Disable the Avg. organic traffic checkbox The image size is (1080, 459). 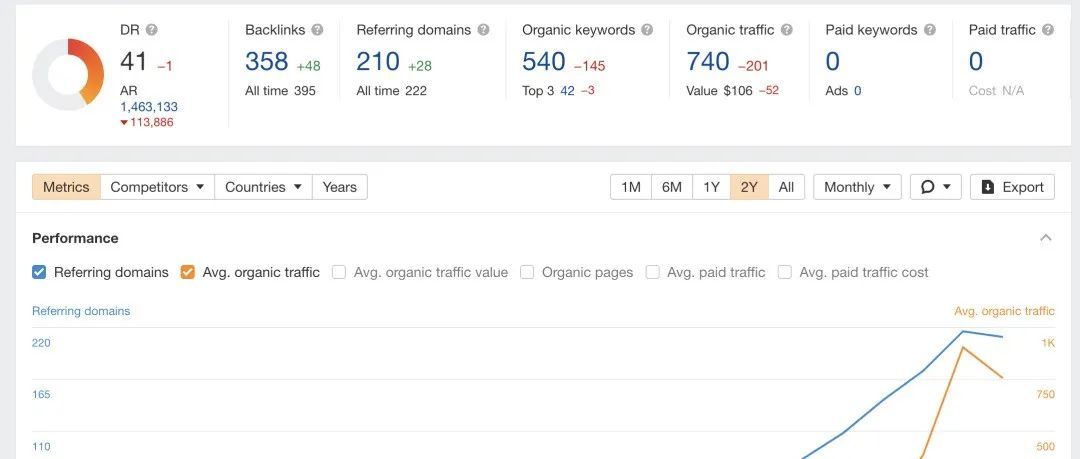pyautogui.click(x=188, y=272)
